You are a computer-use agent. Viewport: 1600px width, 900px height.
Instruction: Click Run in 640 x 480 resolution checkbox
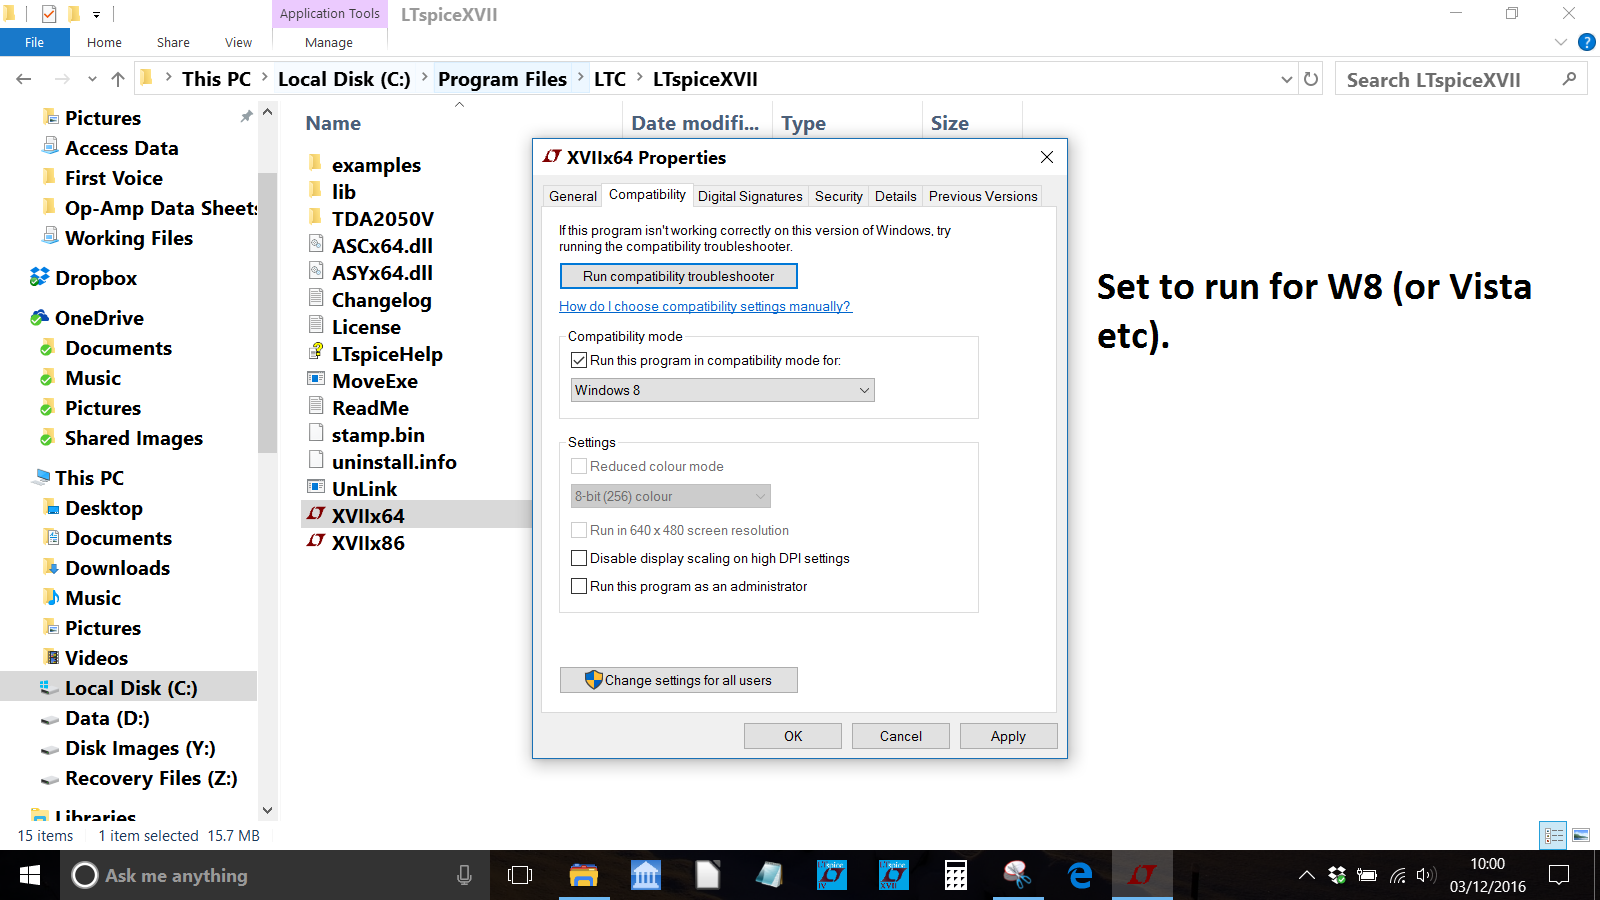579,530
